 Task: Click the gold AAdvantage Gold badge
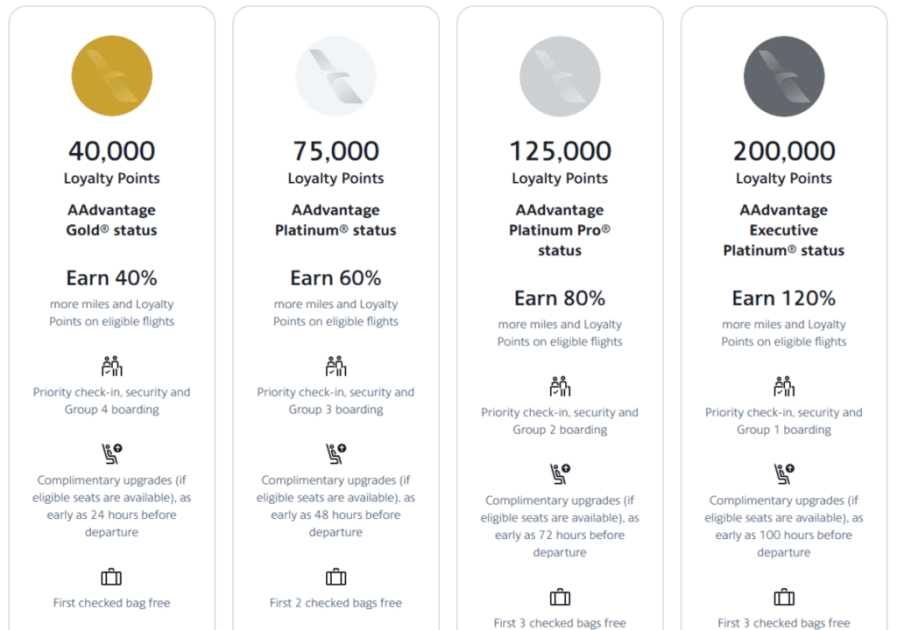(x=112, y=77)
